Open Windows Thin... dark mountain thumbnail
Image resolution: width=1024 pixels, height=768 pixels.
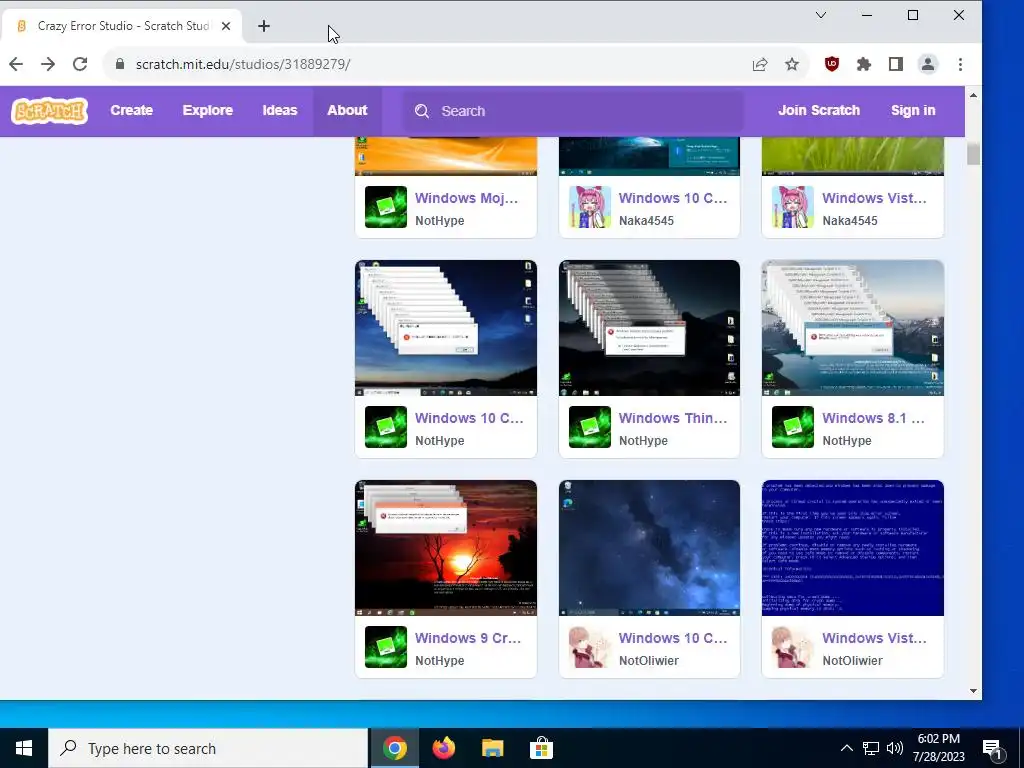(x=649, y=328)
